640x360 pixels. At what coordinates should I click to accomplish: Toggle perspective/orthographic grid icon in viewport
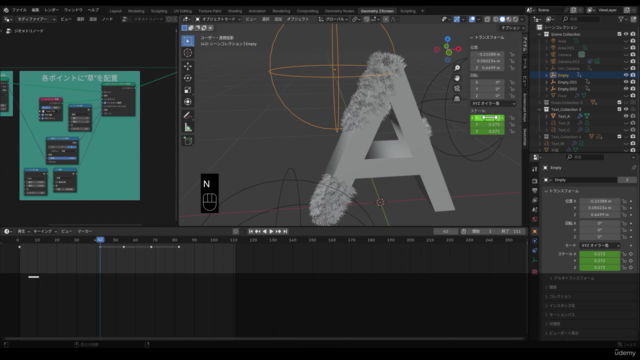click(x=457, y=98)
